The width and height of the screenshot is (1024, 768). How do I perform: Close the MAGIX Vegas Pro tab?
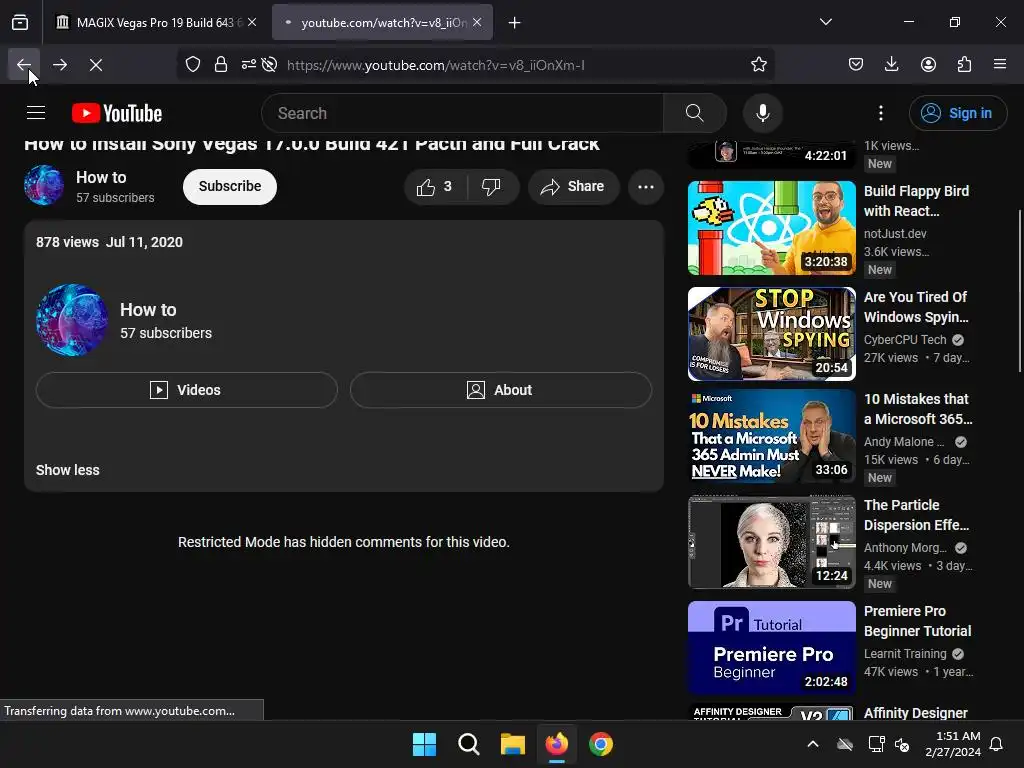coord(252,22)
